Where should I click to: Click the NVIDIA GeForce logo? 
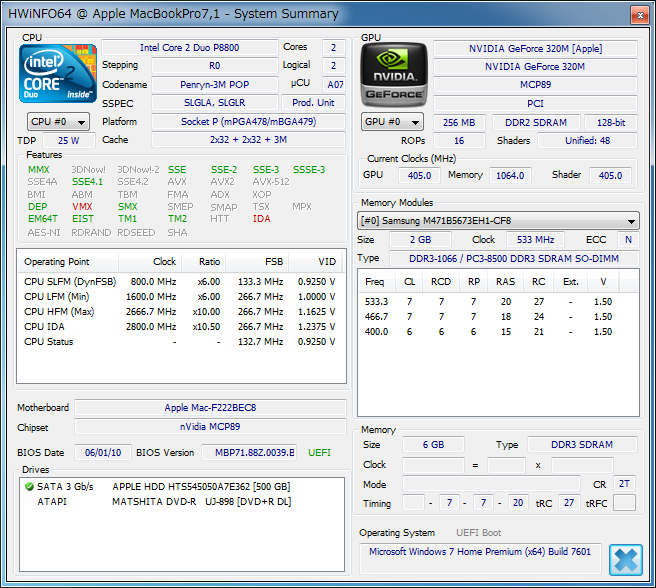coord(395,75)
